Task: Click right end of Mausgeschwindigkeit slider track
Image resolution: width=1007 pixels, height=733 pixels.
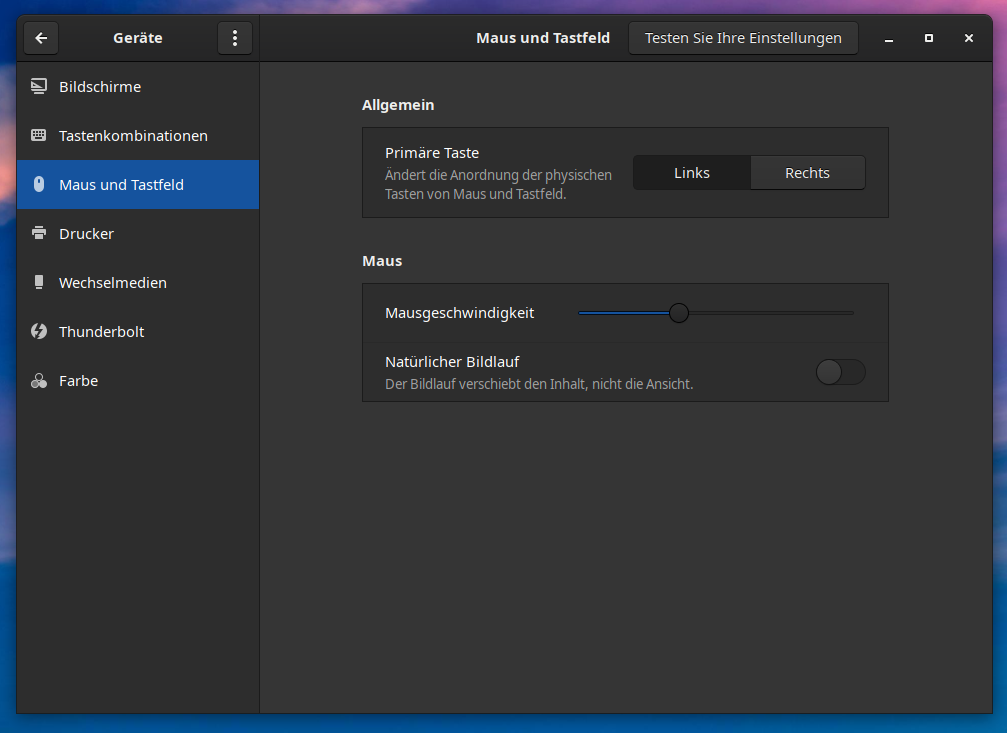Action: [851, 313]
